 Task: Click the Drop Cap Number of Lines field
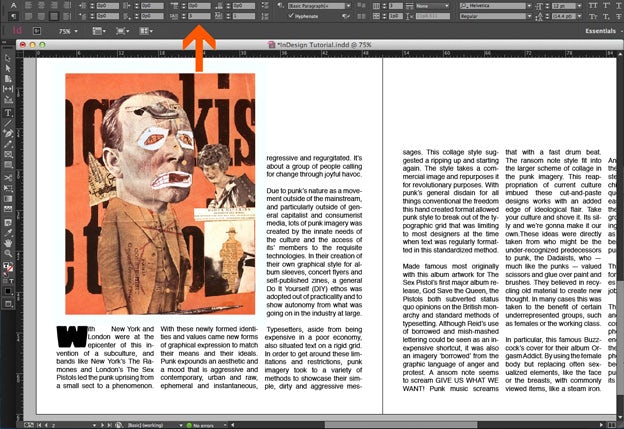coord(199,16)
